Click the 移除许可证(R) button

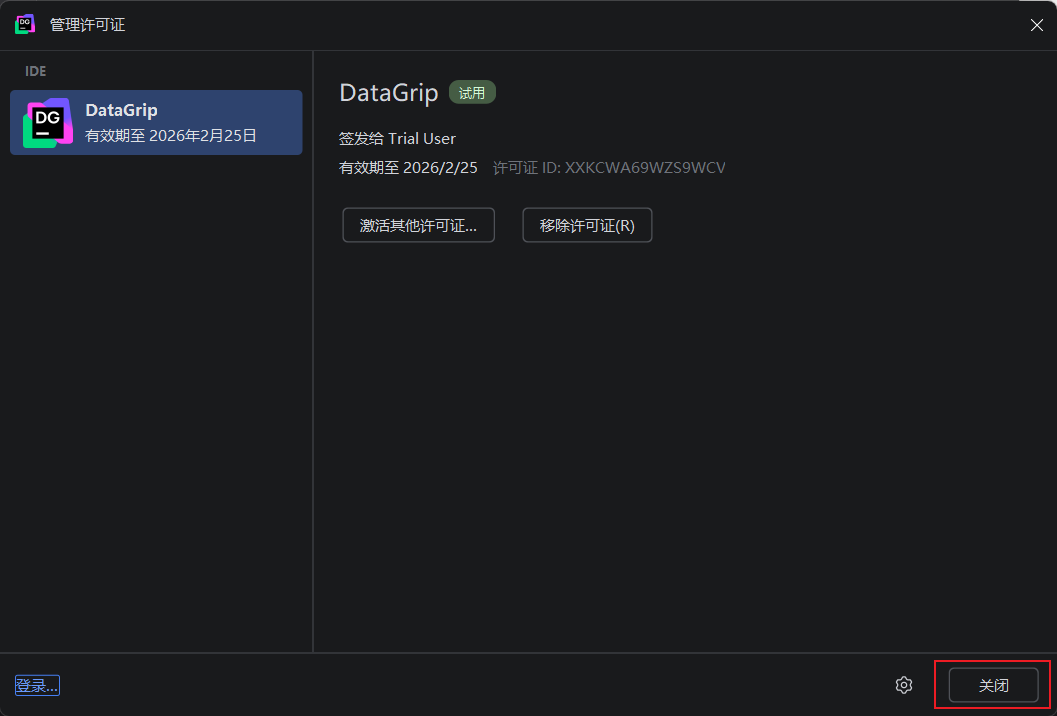(587, 225)
